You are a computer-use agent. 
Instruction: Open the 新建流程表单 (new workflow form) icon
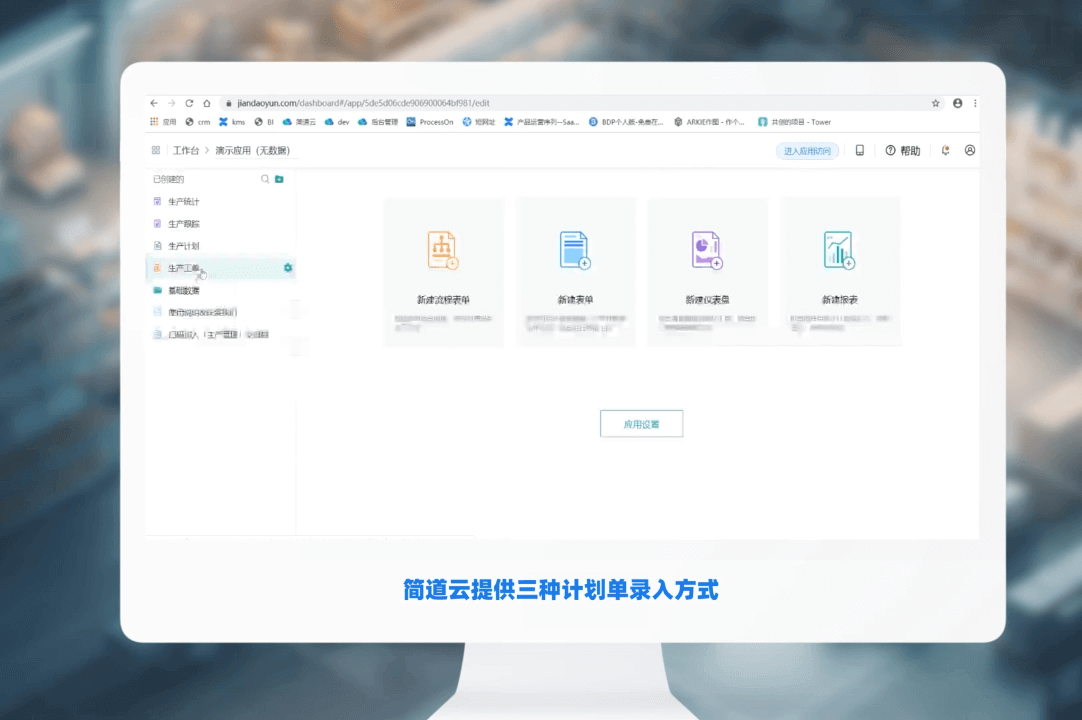click(x=443, y=250)
